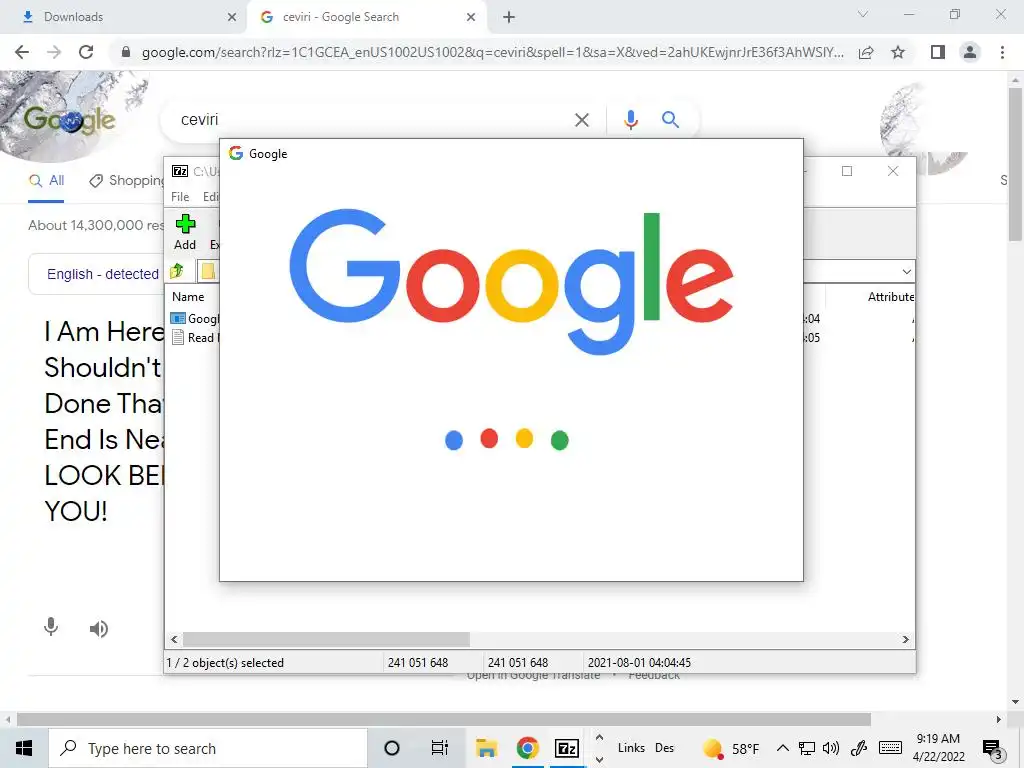The height and width of the screenshot is (768, 1024).
Task: Listen to source text speaker icon
Action: [99, 629]
